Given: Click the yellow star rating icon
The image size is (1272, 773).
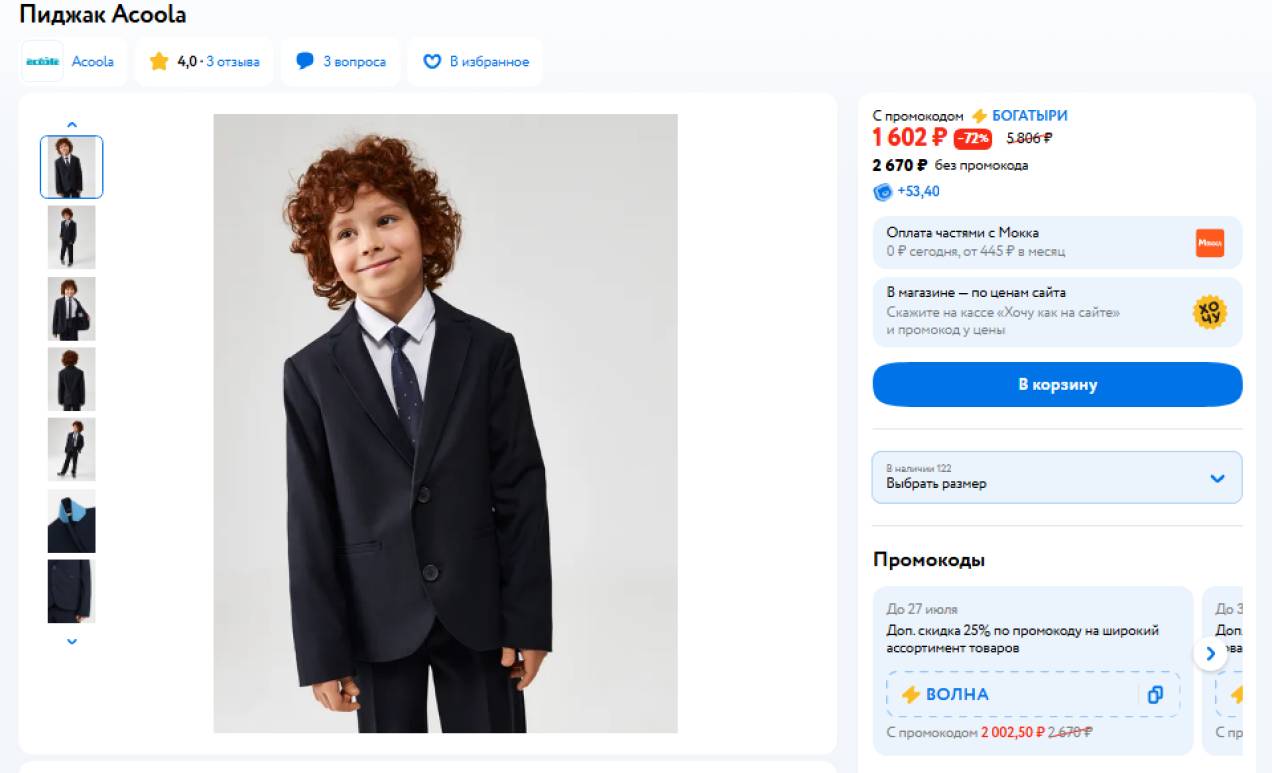Looking at the screenshot, I should click(x=159, y=62).
